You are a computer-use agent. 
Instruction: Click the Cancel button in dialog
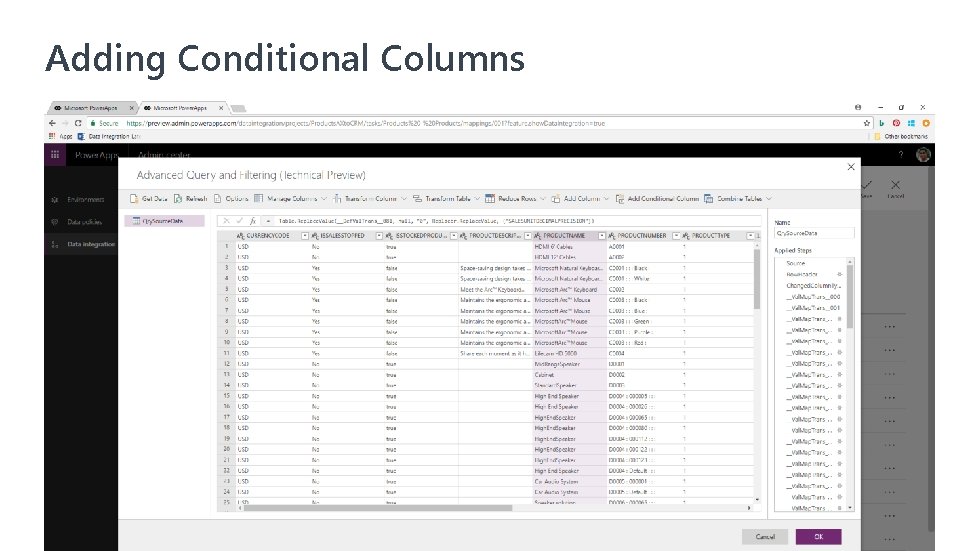coord(765,537)
